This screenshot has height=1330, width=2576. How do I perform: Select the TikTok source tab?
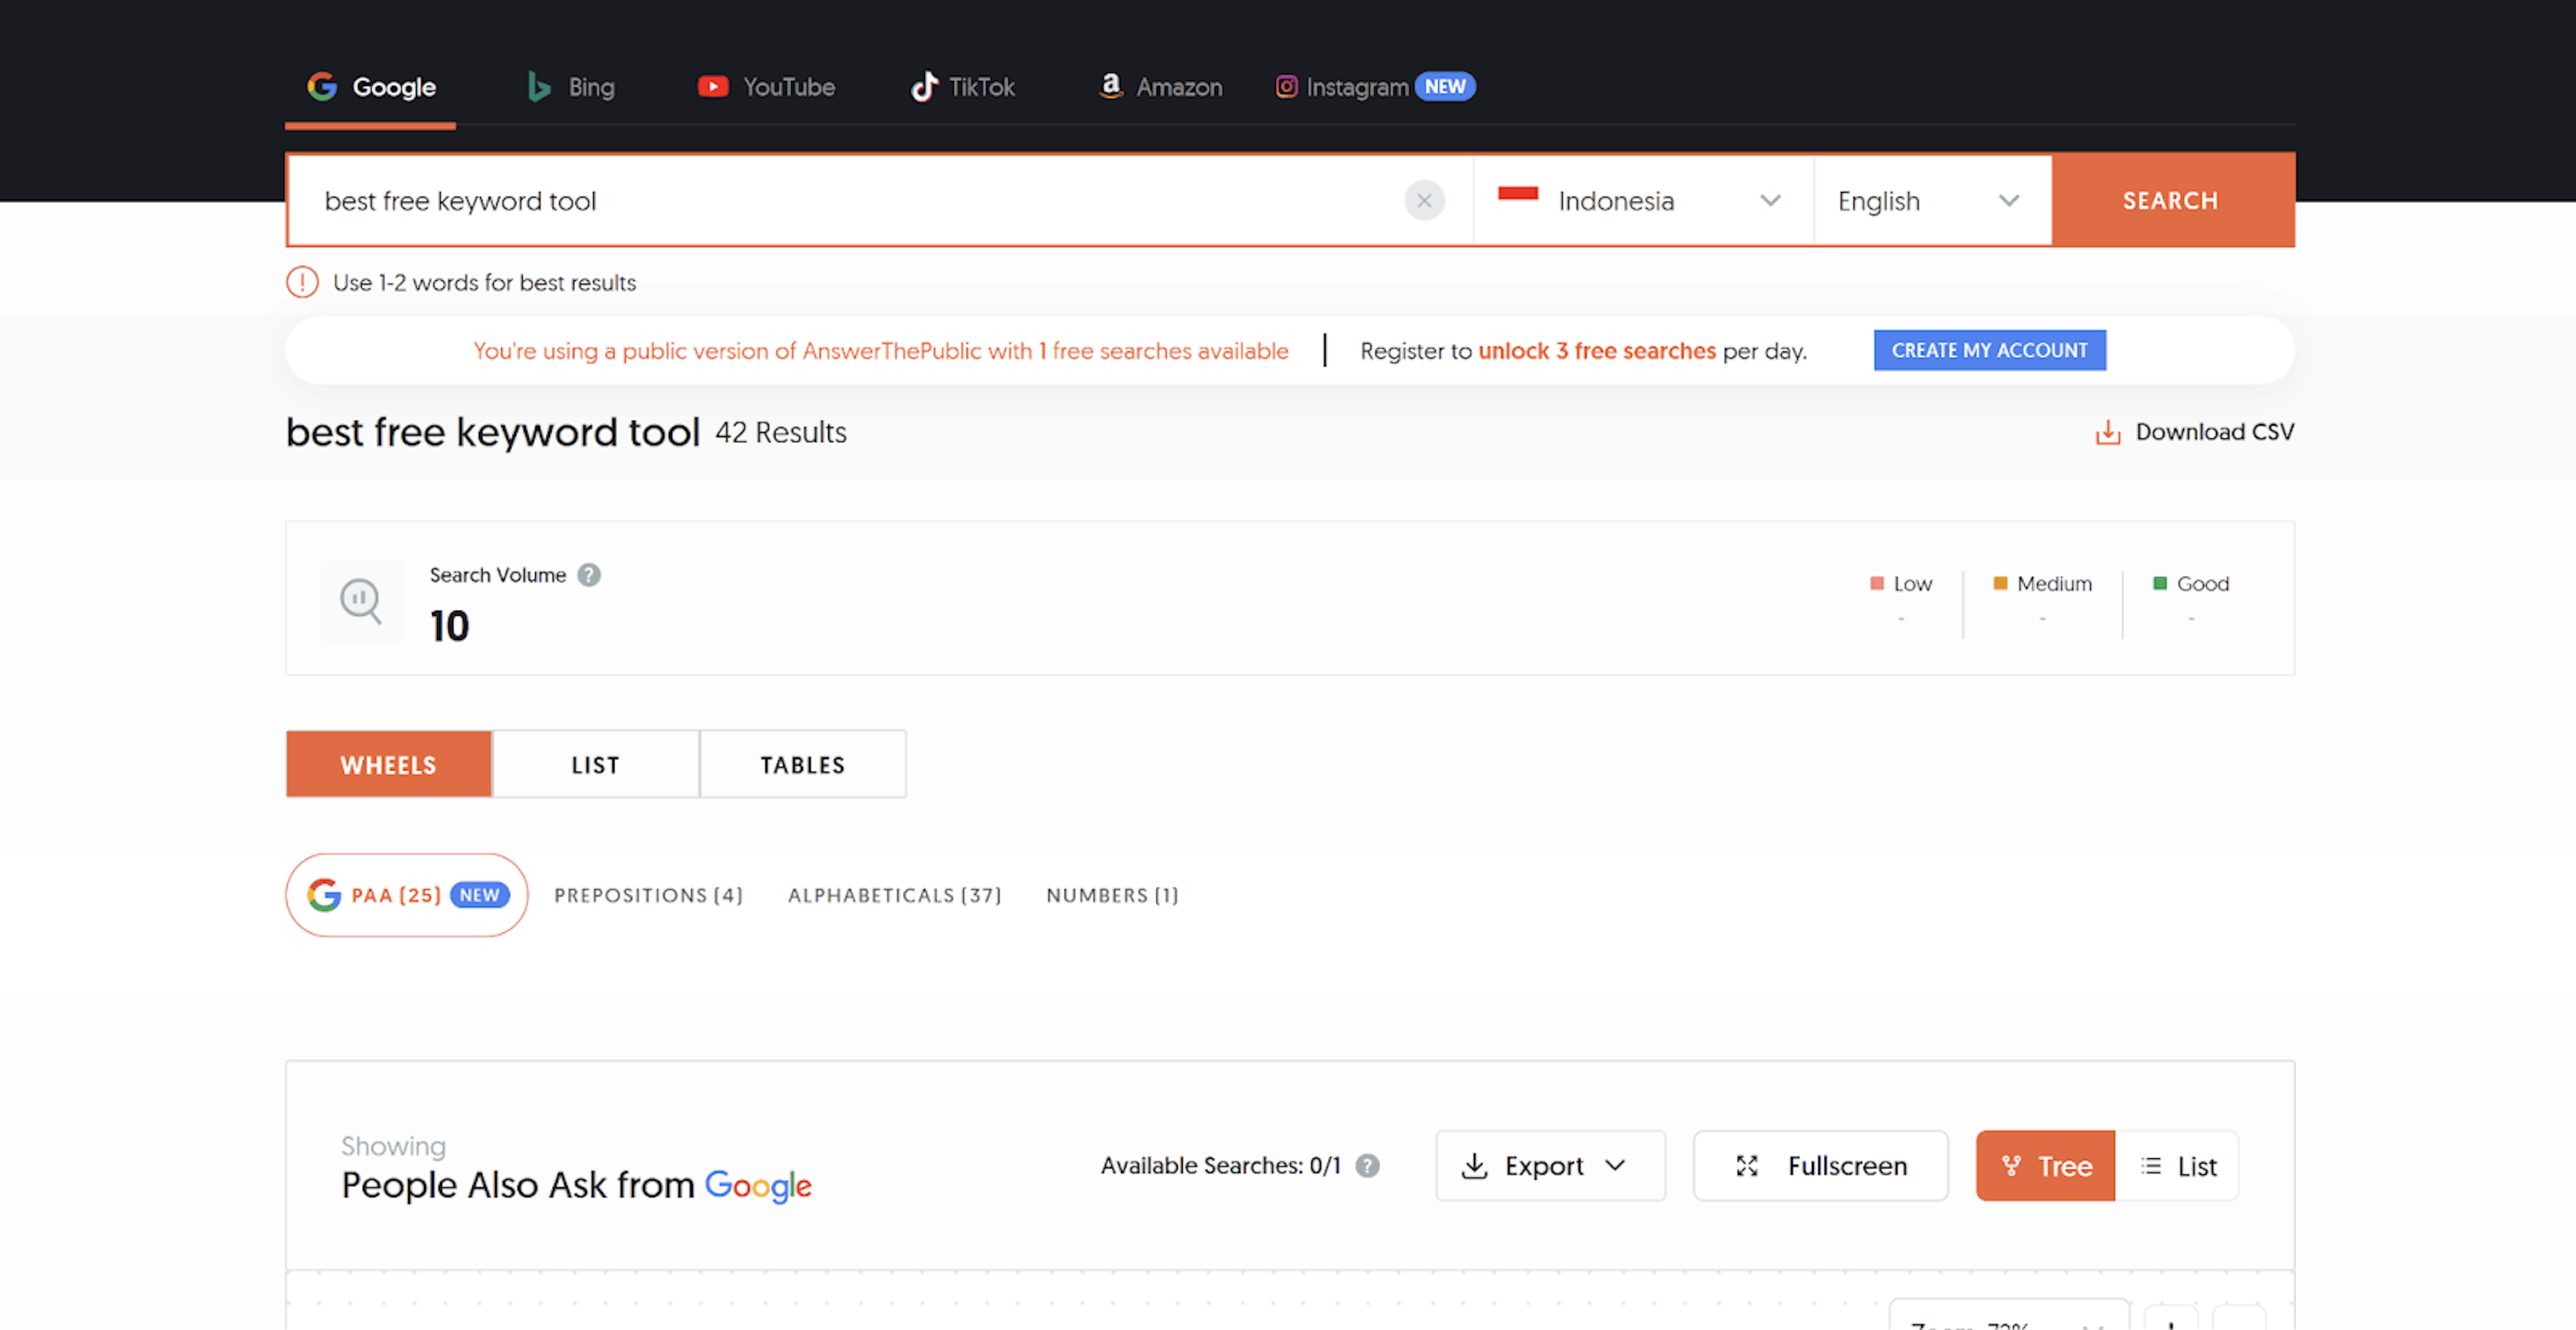click(x=962, y=87)
